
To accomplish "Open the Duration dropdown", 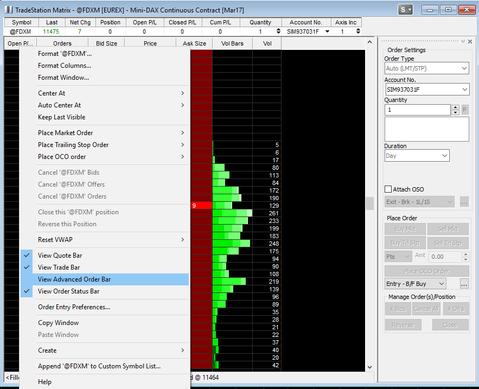I will click(x=417, y=156).
